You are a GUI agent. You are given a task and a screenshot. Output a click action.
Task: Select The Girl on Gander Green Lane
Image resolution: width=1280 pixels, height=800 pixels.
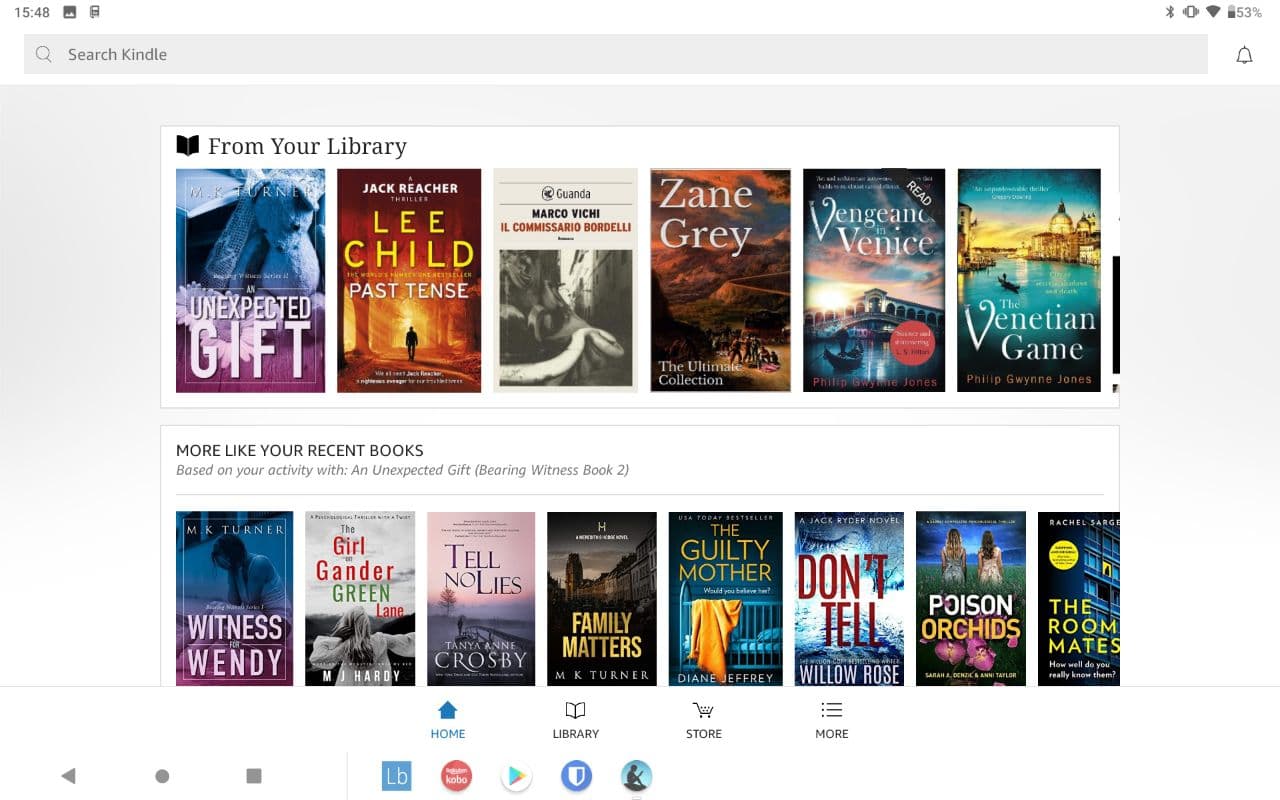(x=360, y=598)
